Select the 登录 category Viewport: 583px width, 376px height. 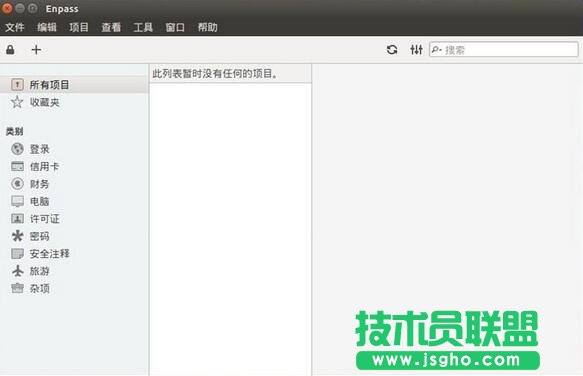[x=40, y=149]
